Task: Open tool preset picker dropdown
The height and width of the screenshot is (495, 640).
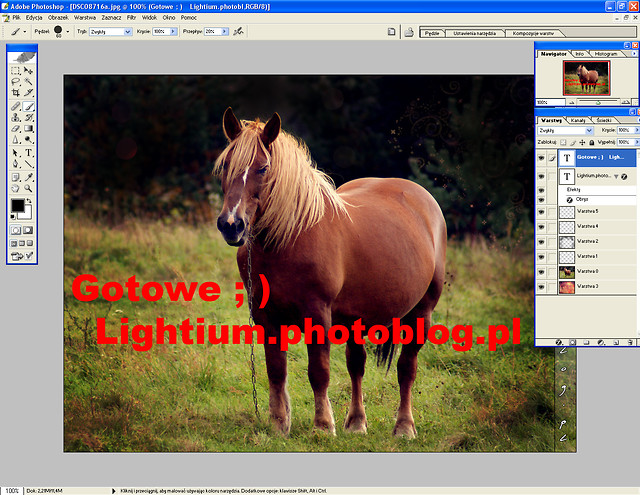Action: 24,31
